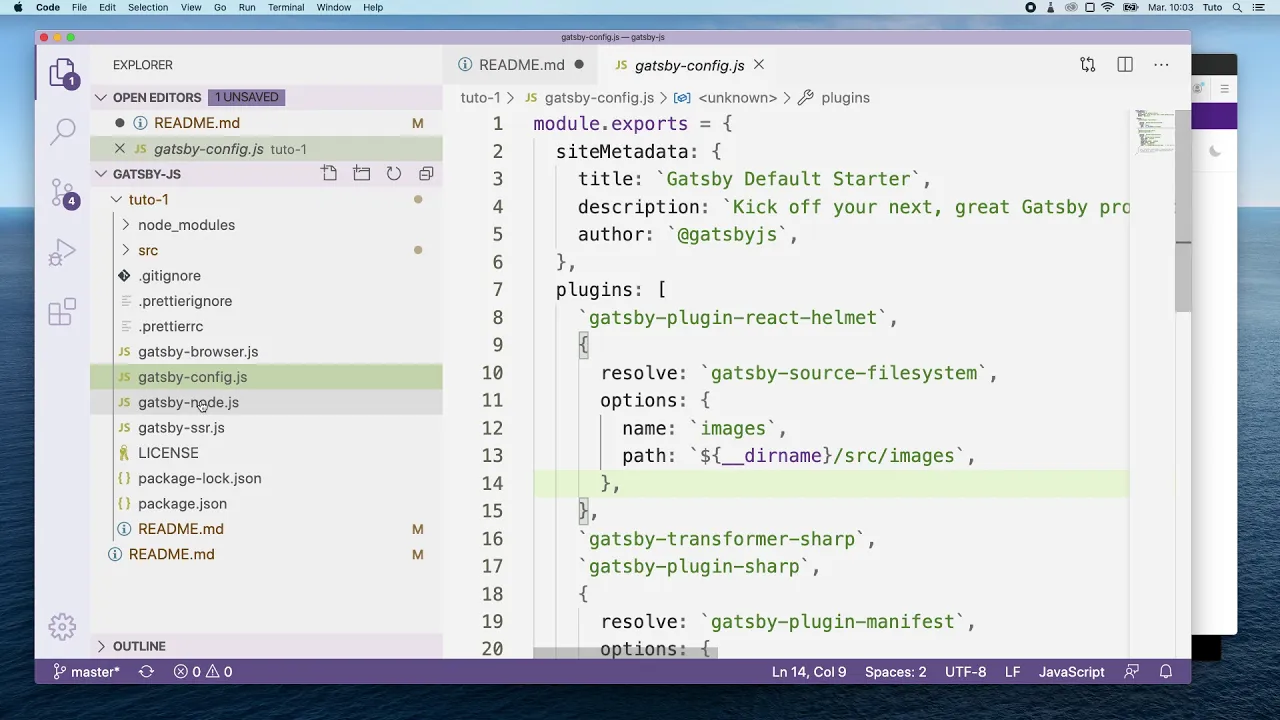The height and width of the screenshot is (720, 1280).
Task: Open the Run and Debug icon
Action: (x=62, y=252)
